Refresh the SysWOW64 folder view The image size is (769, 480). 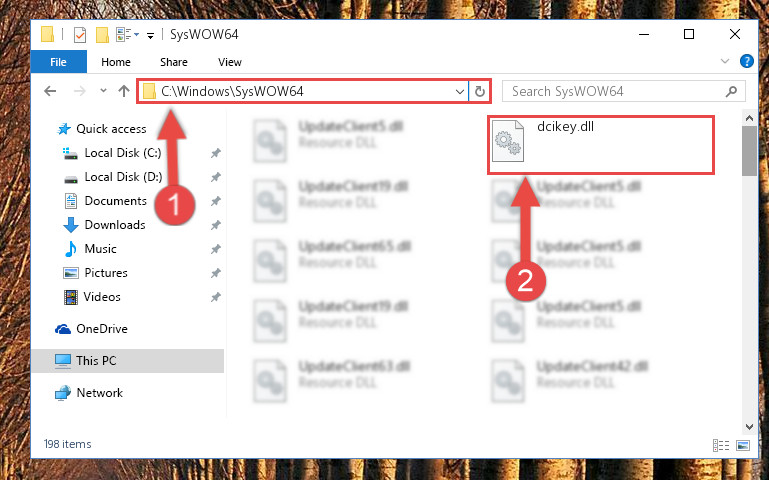coord(480,91)
